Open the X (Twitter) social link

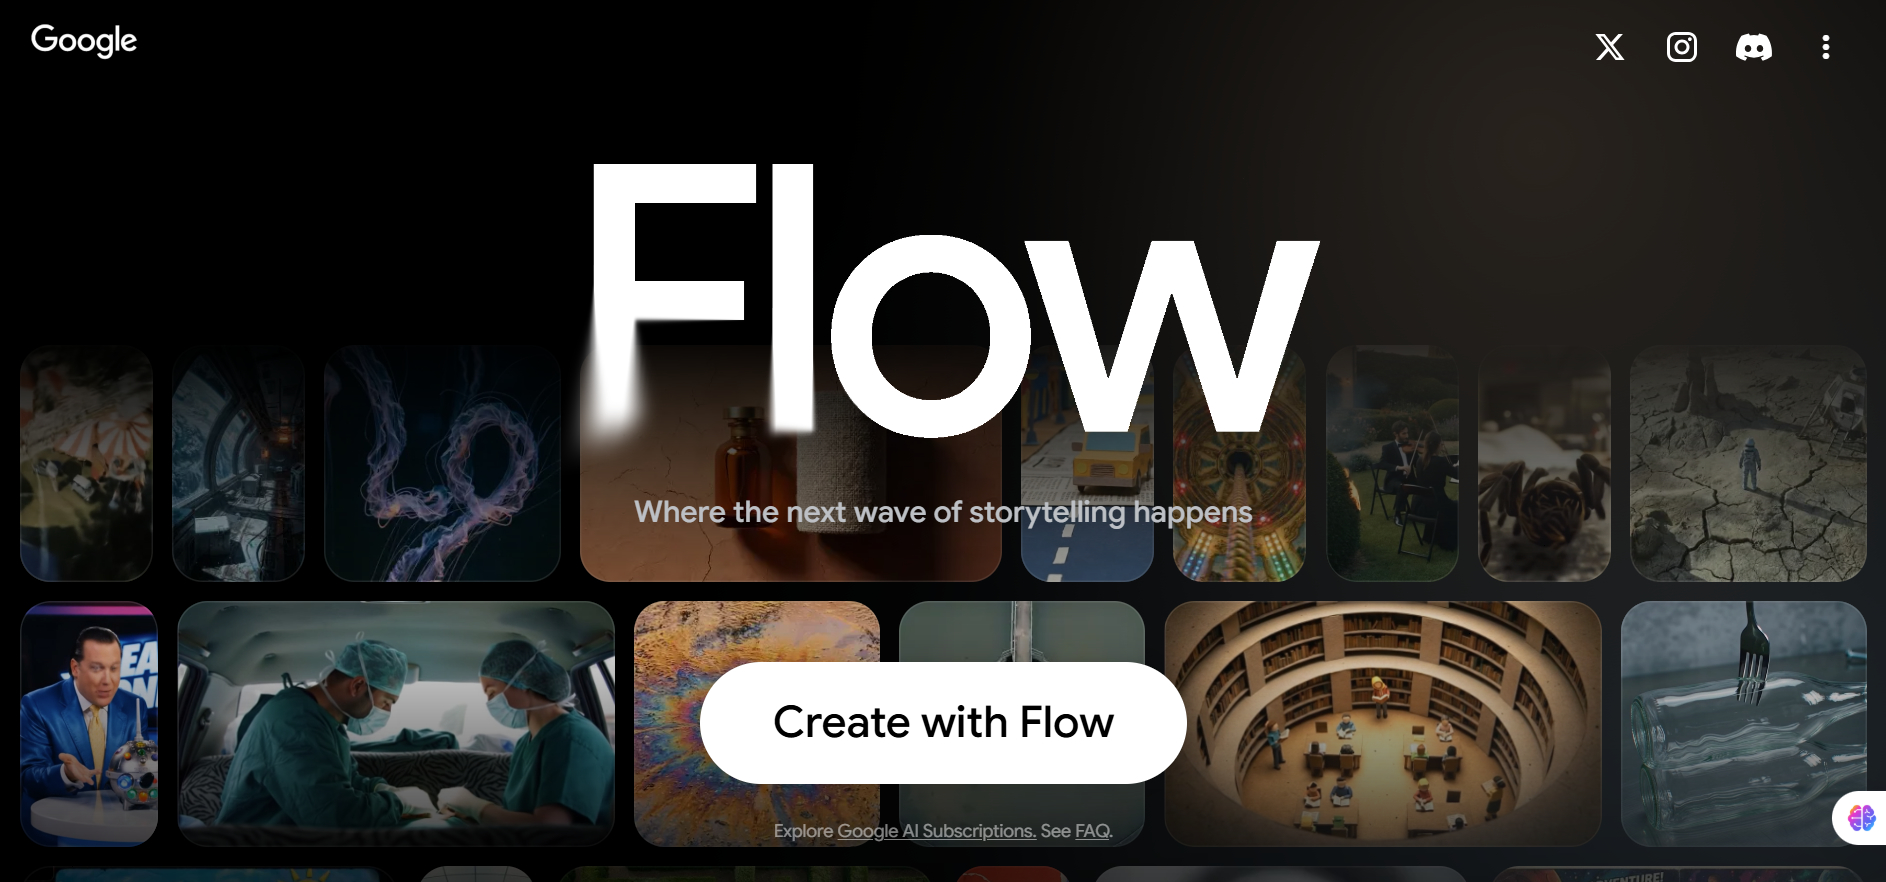1609,47
